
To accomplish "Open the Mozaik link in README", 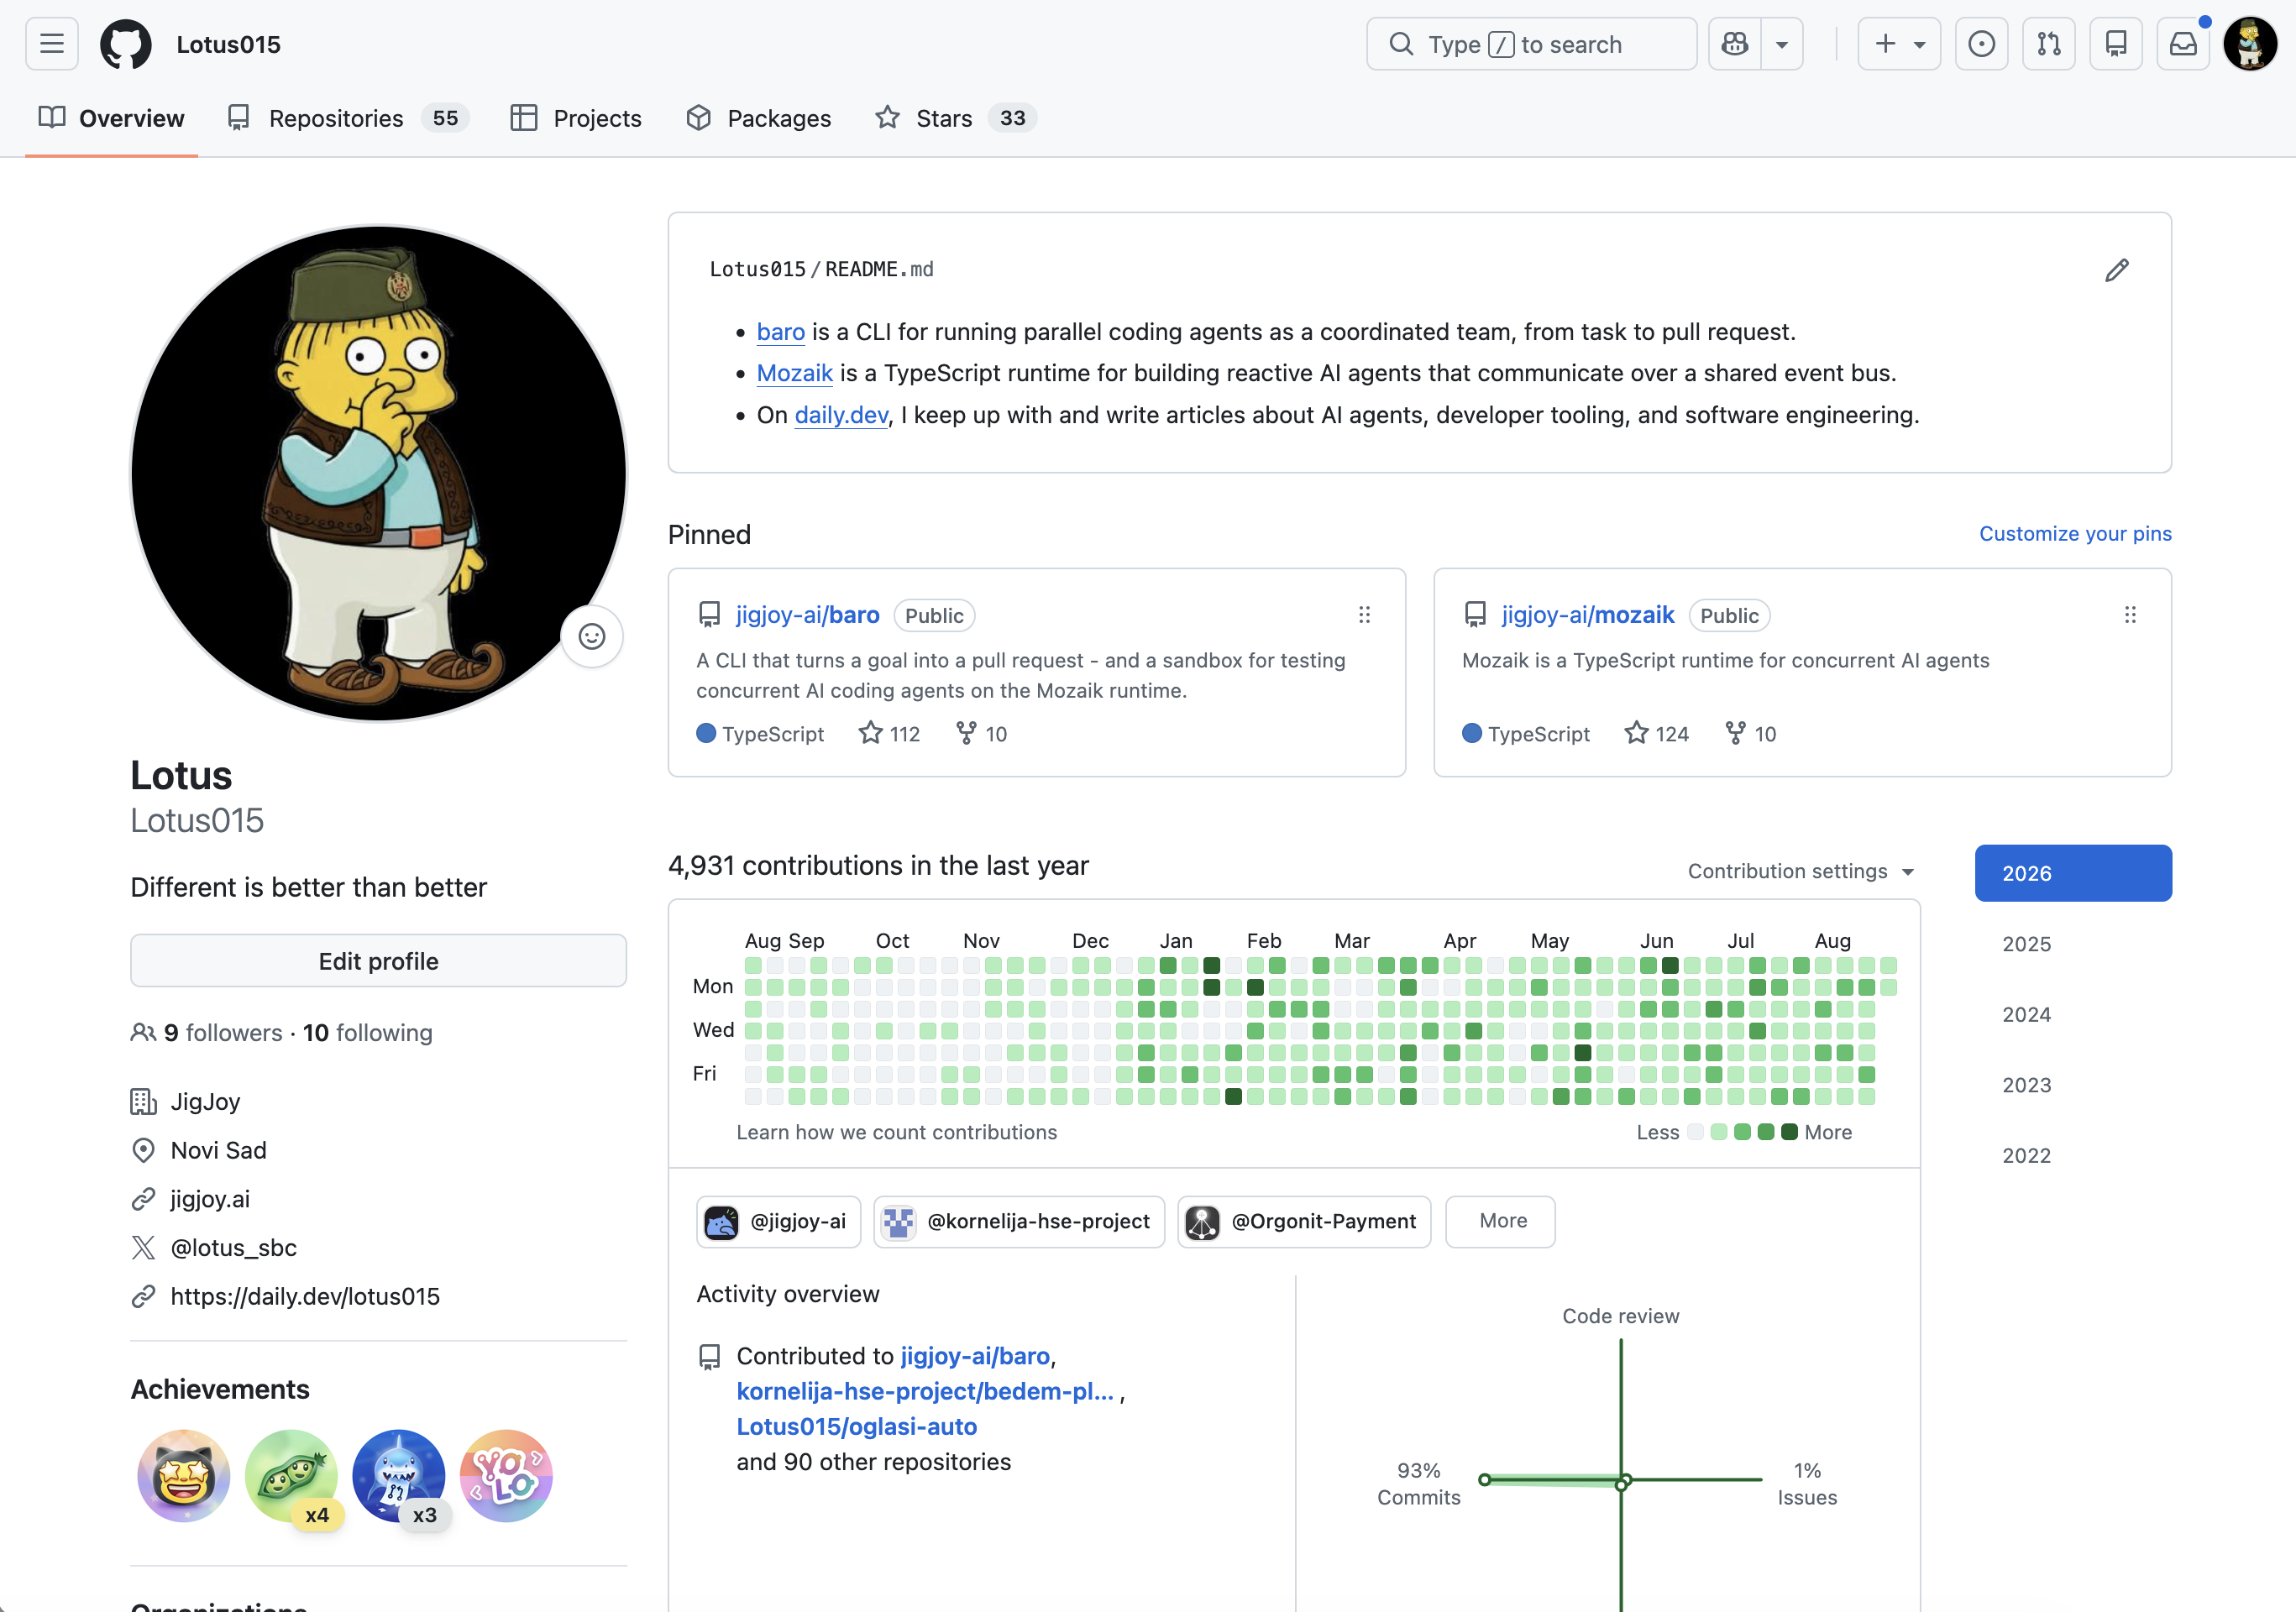I will pyautogui.click(x=795, y=373).
